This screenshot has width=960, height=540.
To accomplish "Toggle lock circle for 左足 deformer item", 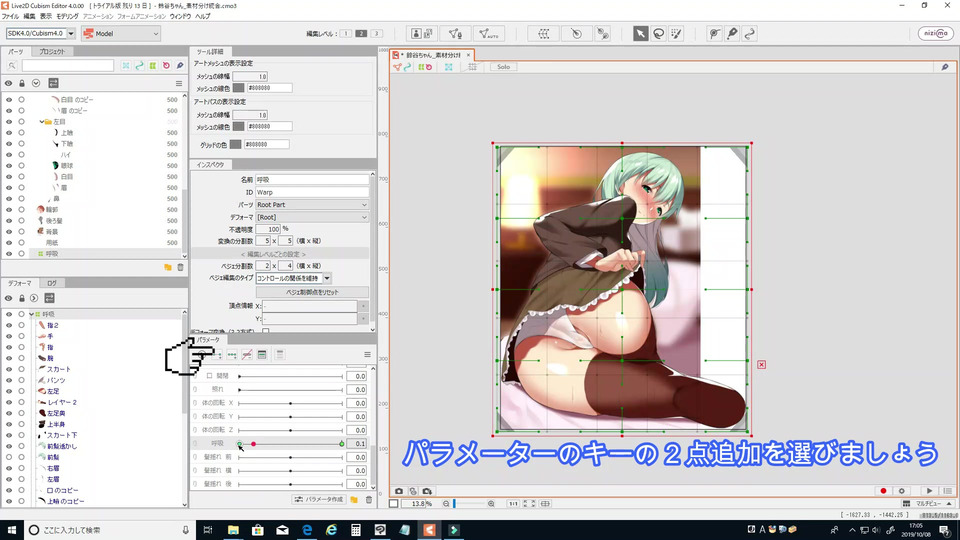I will [21, 391].
